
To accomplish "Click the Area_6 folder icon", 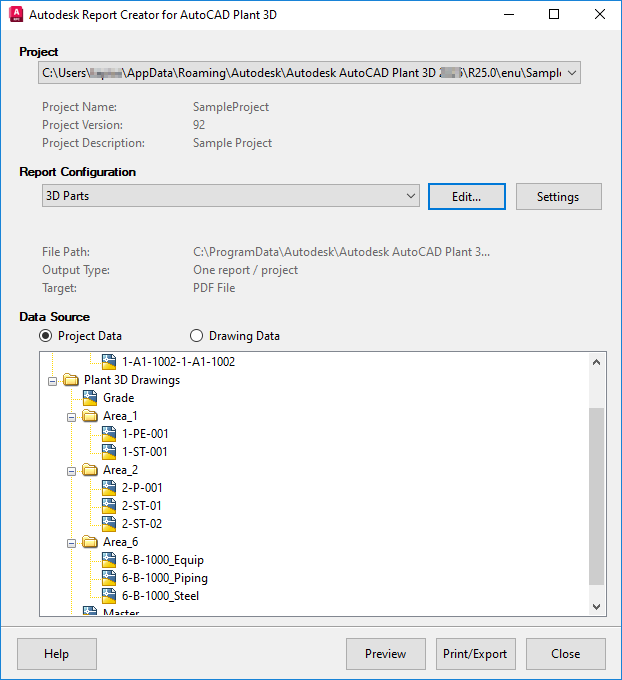I will tap(90, 542).
